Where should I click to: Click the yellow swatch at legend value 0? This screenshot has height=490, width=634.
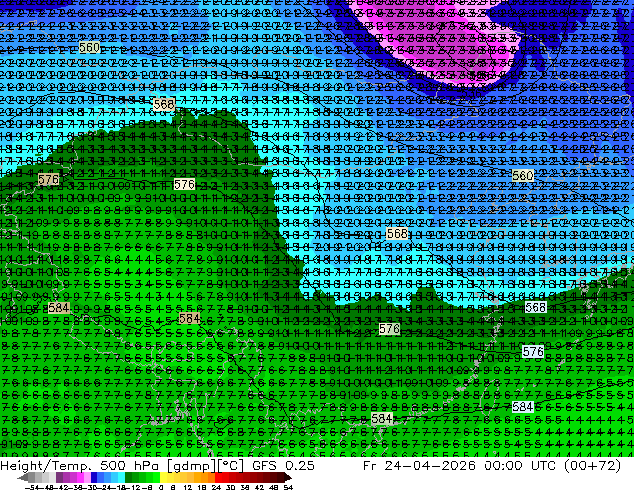163,477
